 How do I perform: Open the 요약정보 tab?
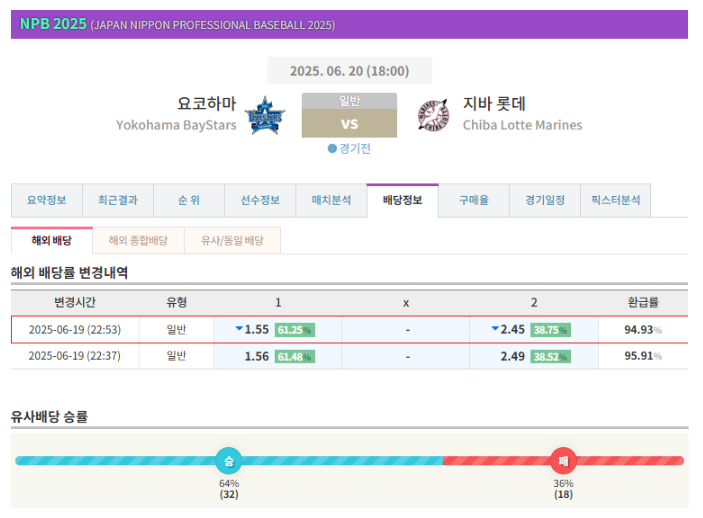[x=47, y=200]
